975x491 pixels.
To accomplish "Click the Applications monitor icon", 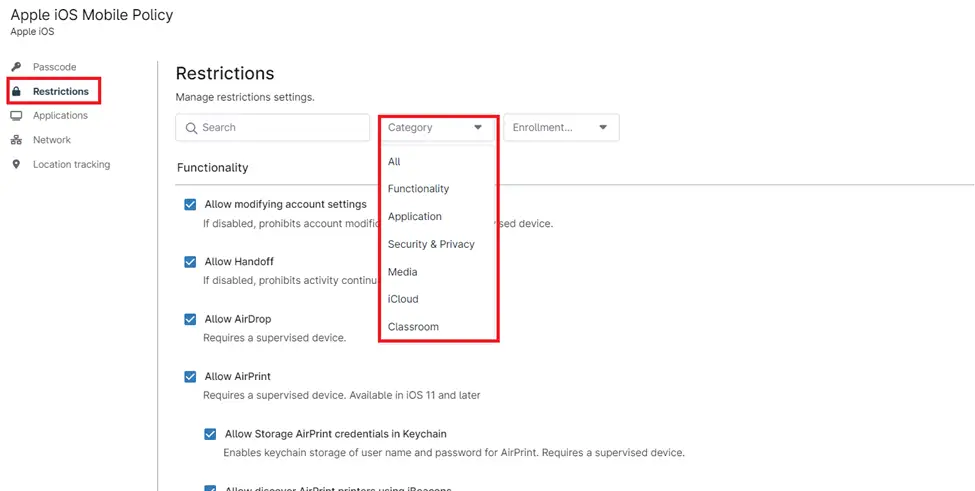I will tap(16, 116).
